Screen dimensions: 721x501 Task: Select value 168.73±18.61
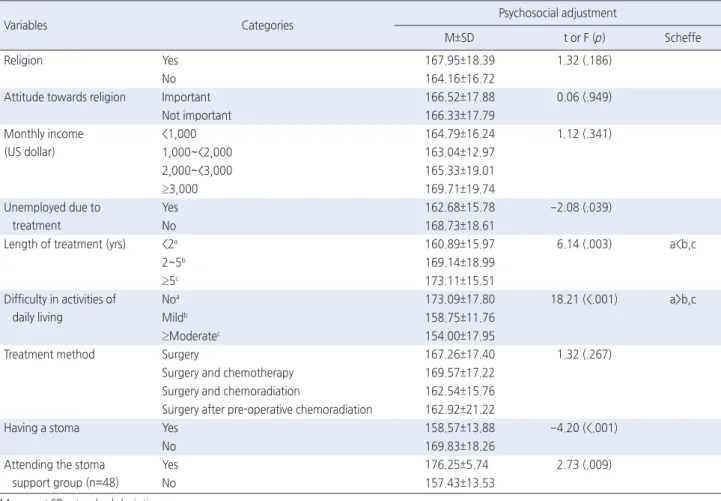pos(460,226)
